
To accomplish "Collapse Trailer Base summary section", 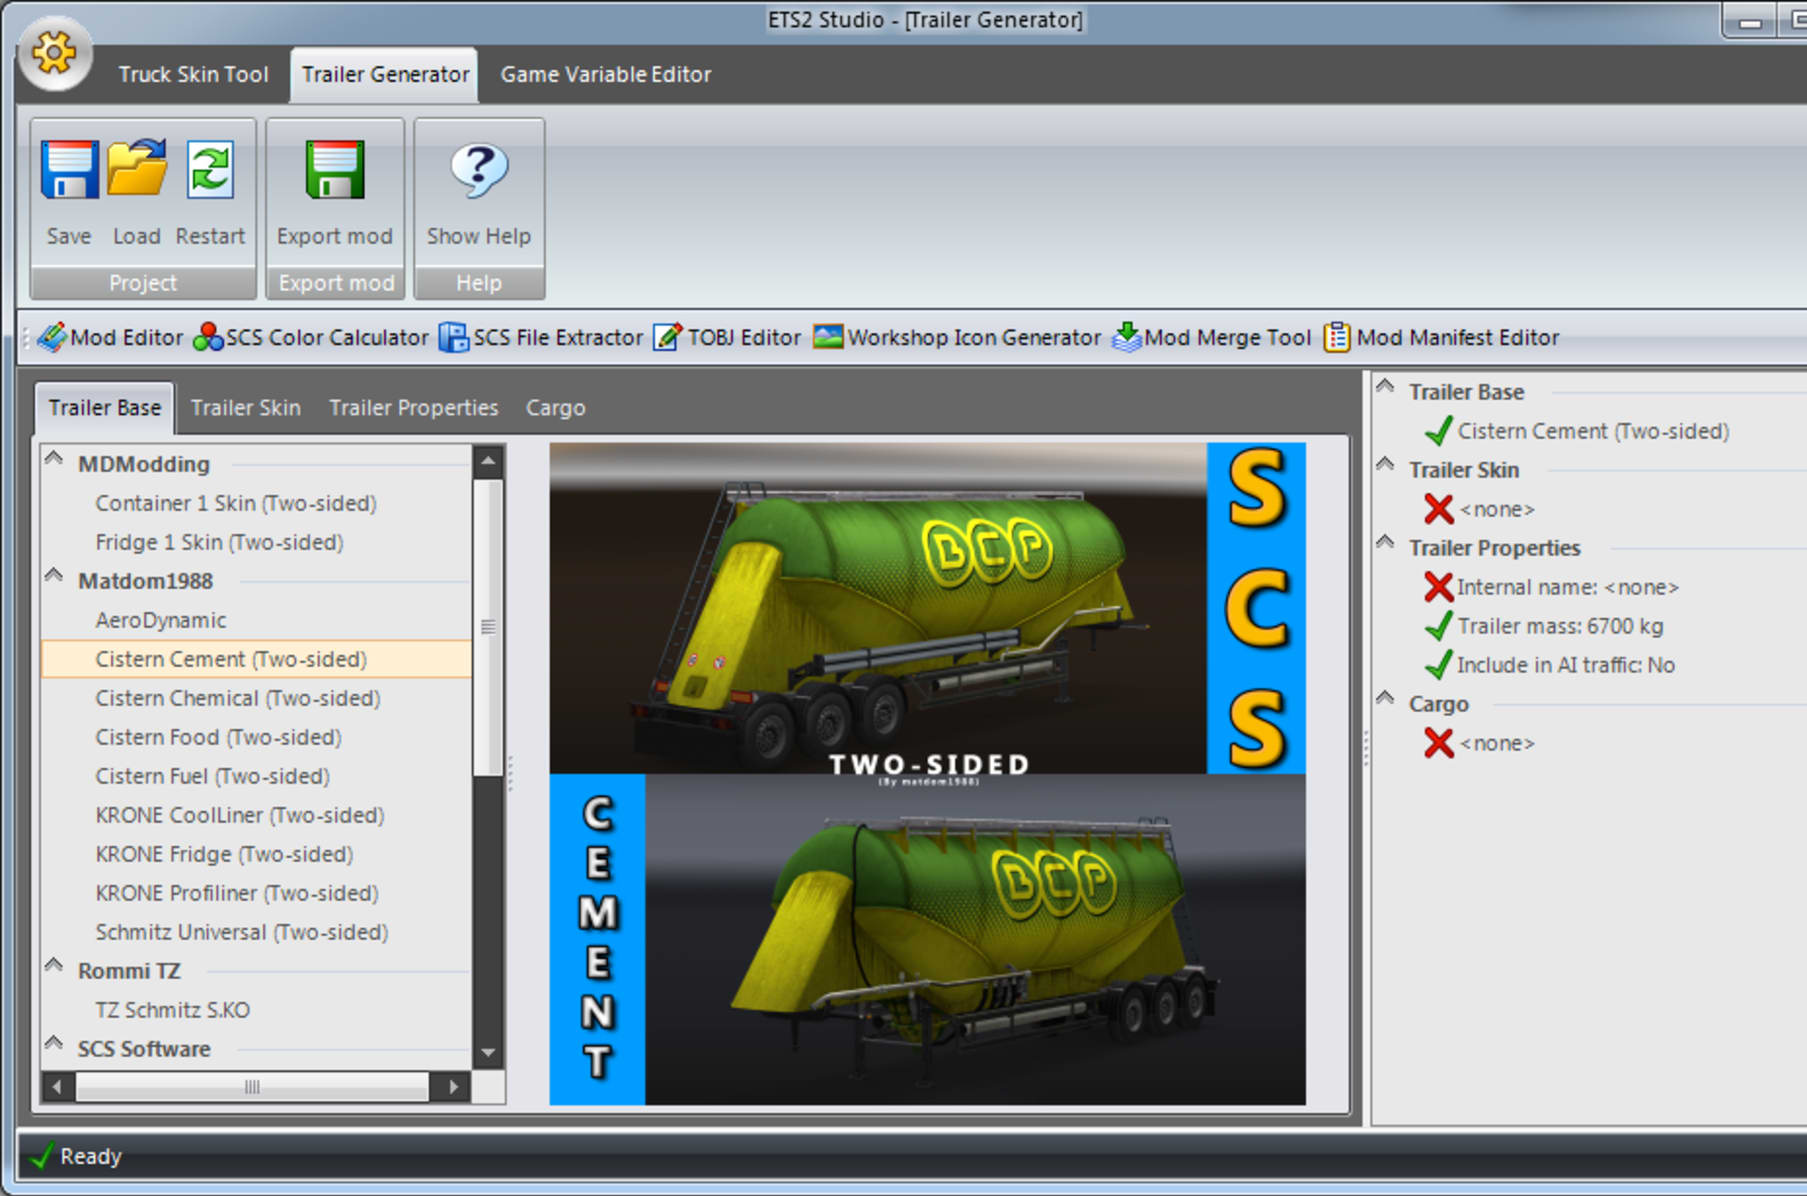I will pos(1385,386).
